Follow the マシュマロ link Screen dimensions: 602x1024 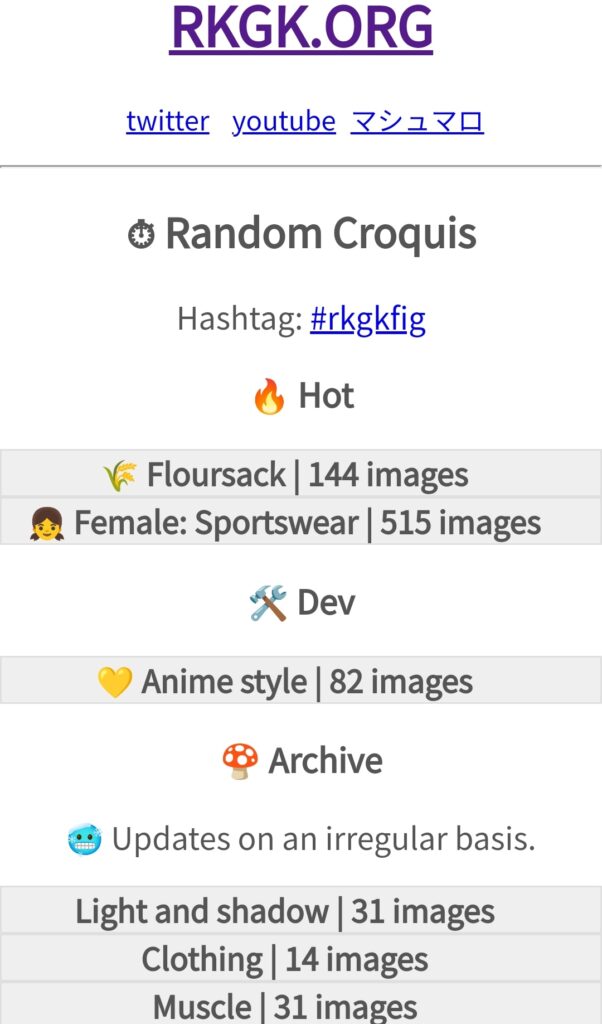[417, 121]
